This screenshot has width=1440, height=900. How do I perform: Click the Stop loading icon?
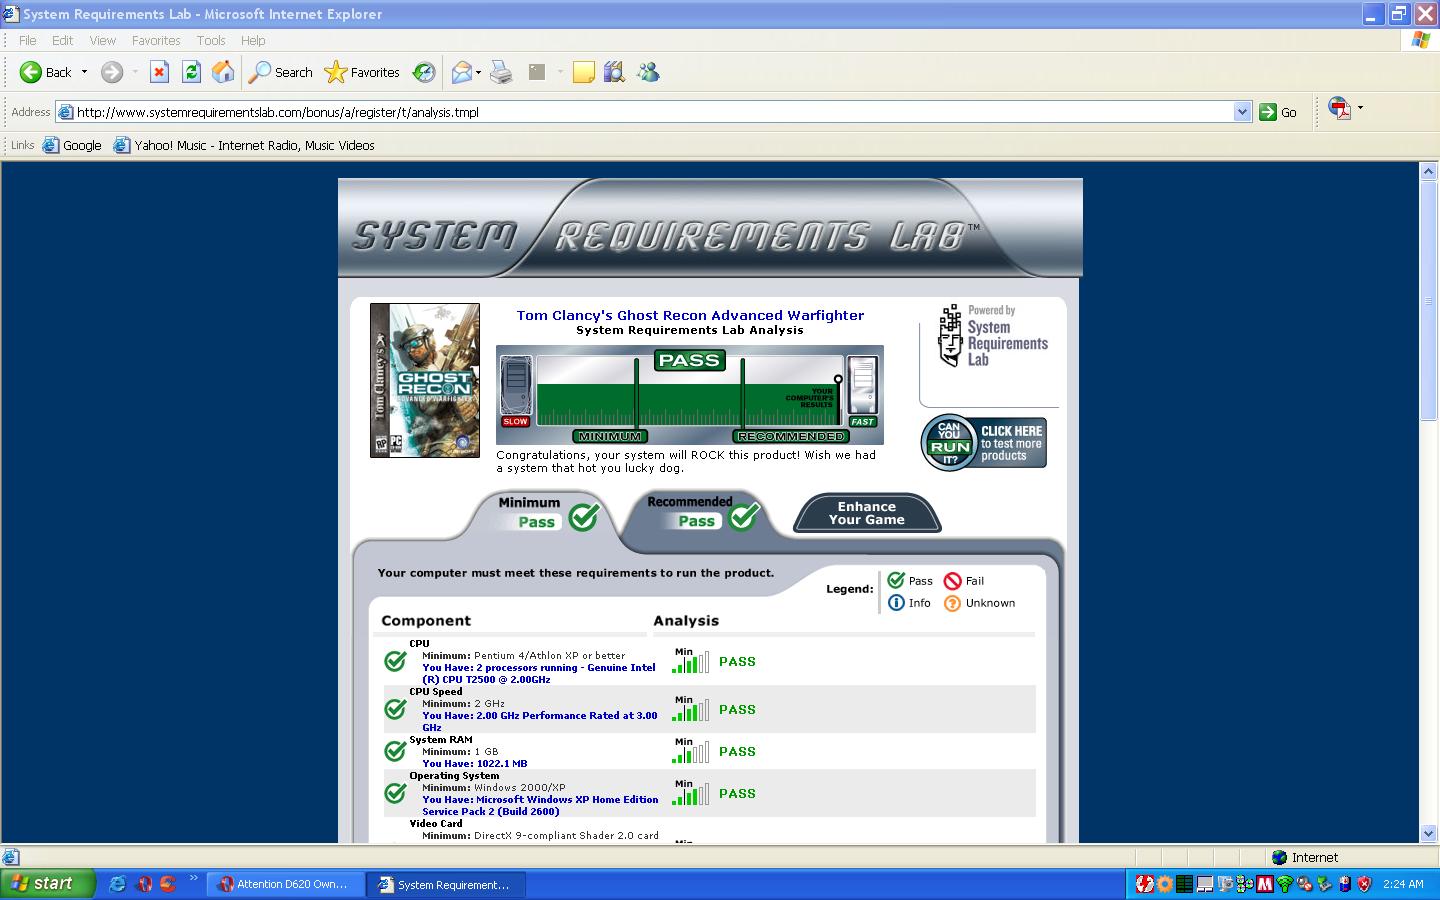click(x=159, y=72)
